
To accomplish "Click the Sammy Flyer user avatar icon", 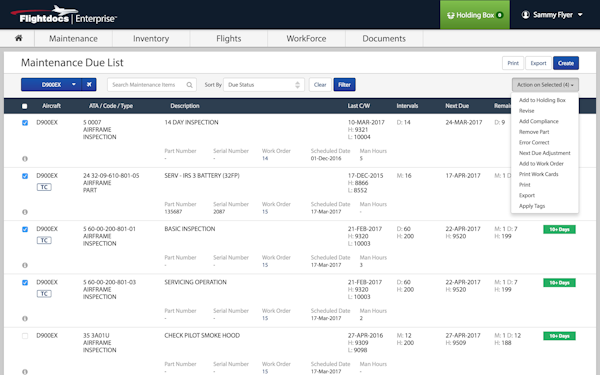I will [525, 15].
